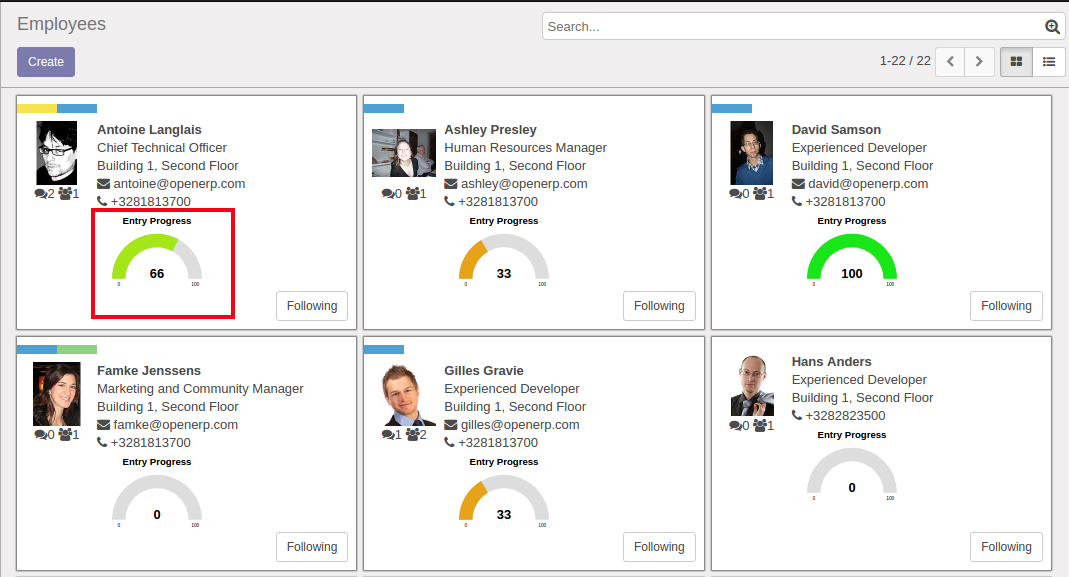Click into the Search field

click(790, 27)
